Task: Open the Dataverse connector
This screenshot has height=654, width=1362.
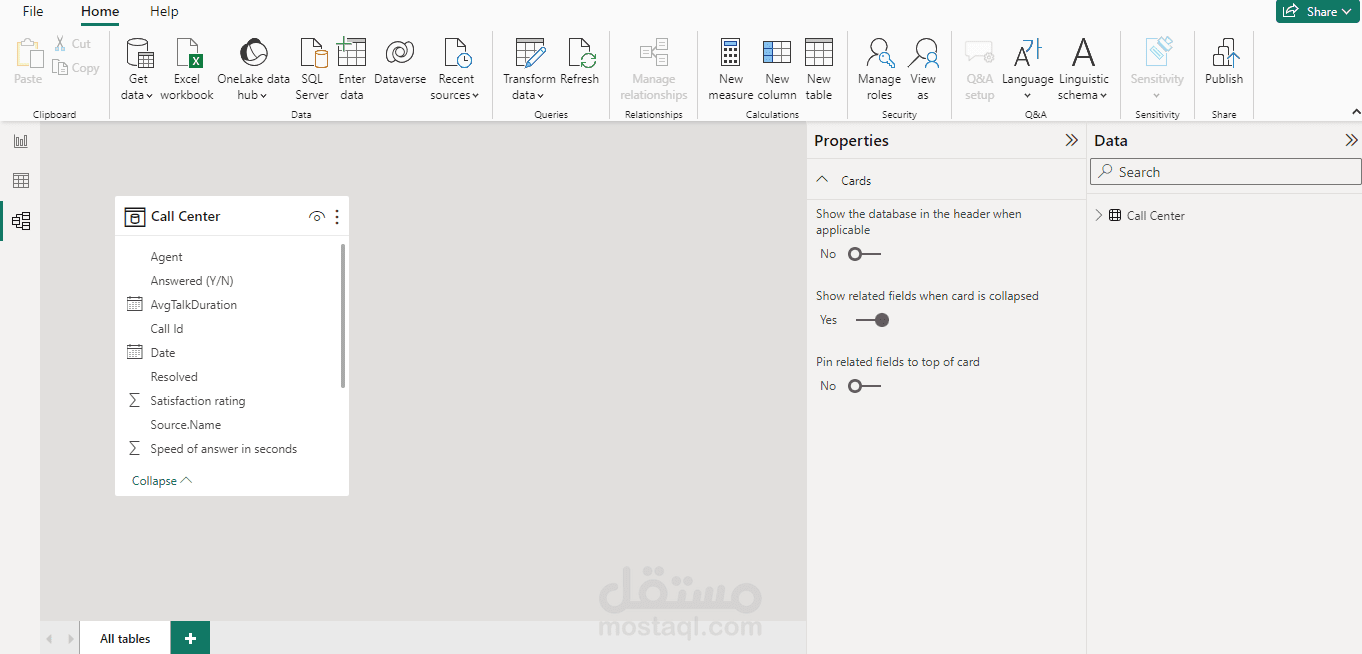Action: click(x=400, y=62)
